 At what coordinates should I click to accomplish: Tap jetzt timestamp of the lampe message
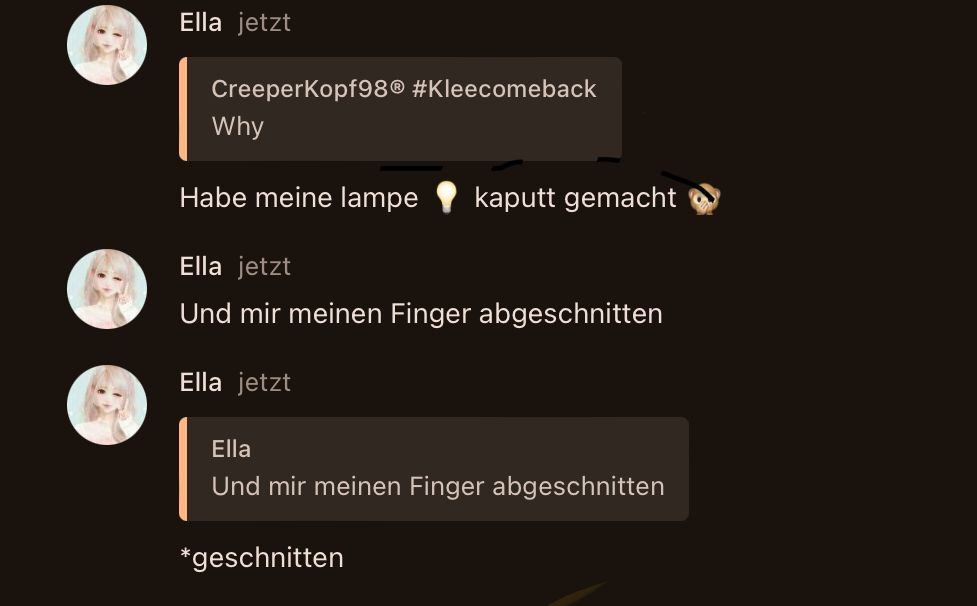264,23
